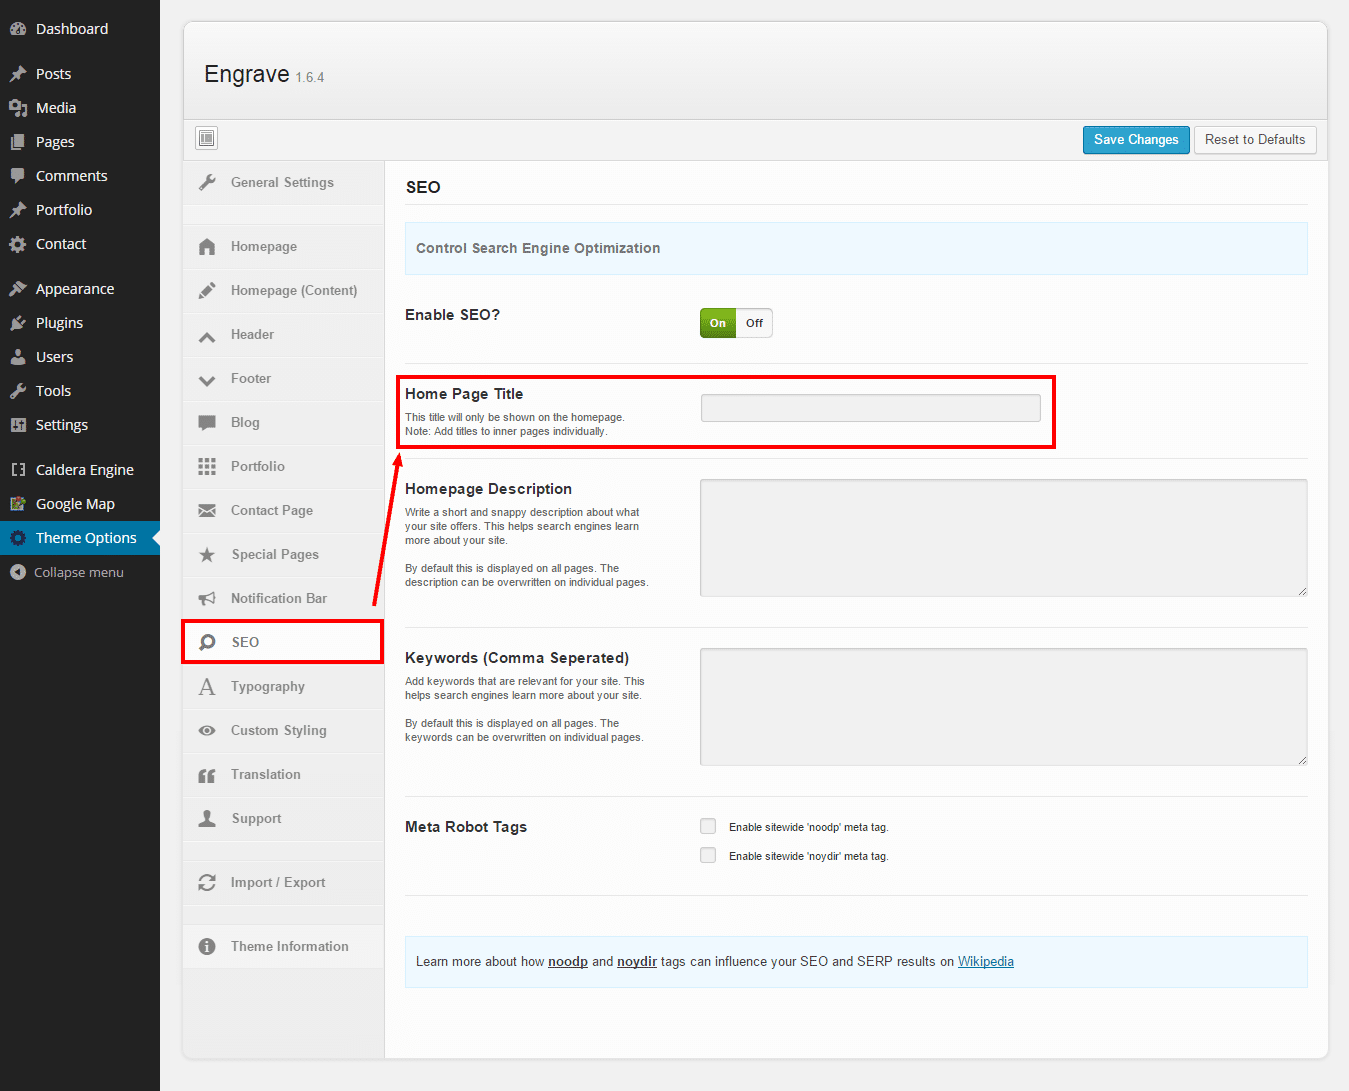
Task: Click the envelope icon for Contact Page
Action: click(207, 511)
